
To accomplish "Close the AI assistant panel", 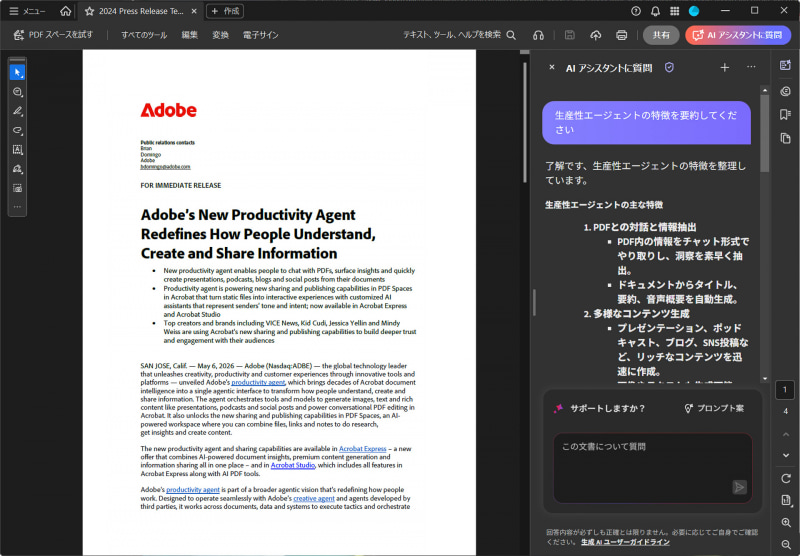I will (552, 67).
